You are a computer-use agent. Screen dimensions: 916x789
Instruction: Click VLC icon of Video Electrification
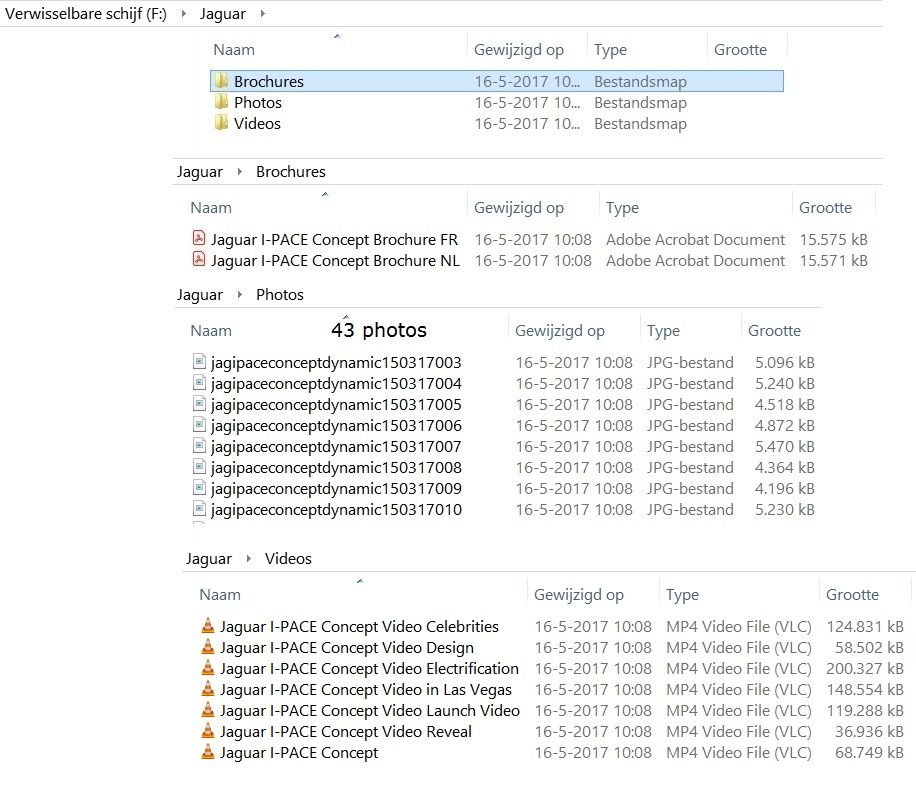(x=207, y=668)
